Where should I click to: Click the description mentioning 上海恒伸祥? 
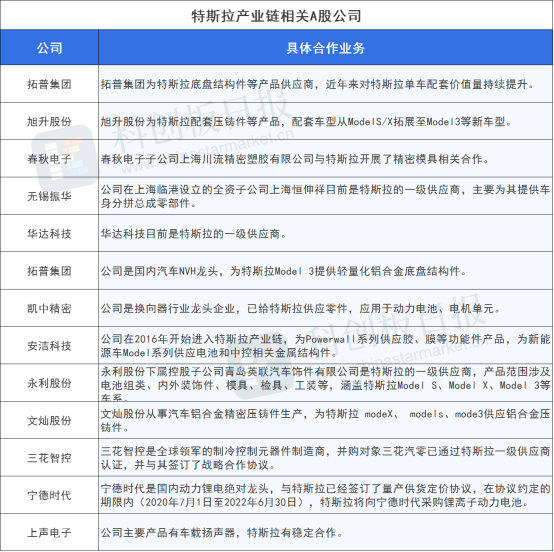tap(325, 196)
